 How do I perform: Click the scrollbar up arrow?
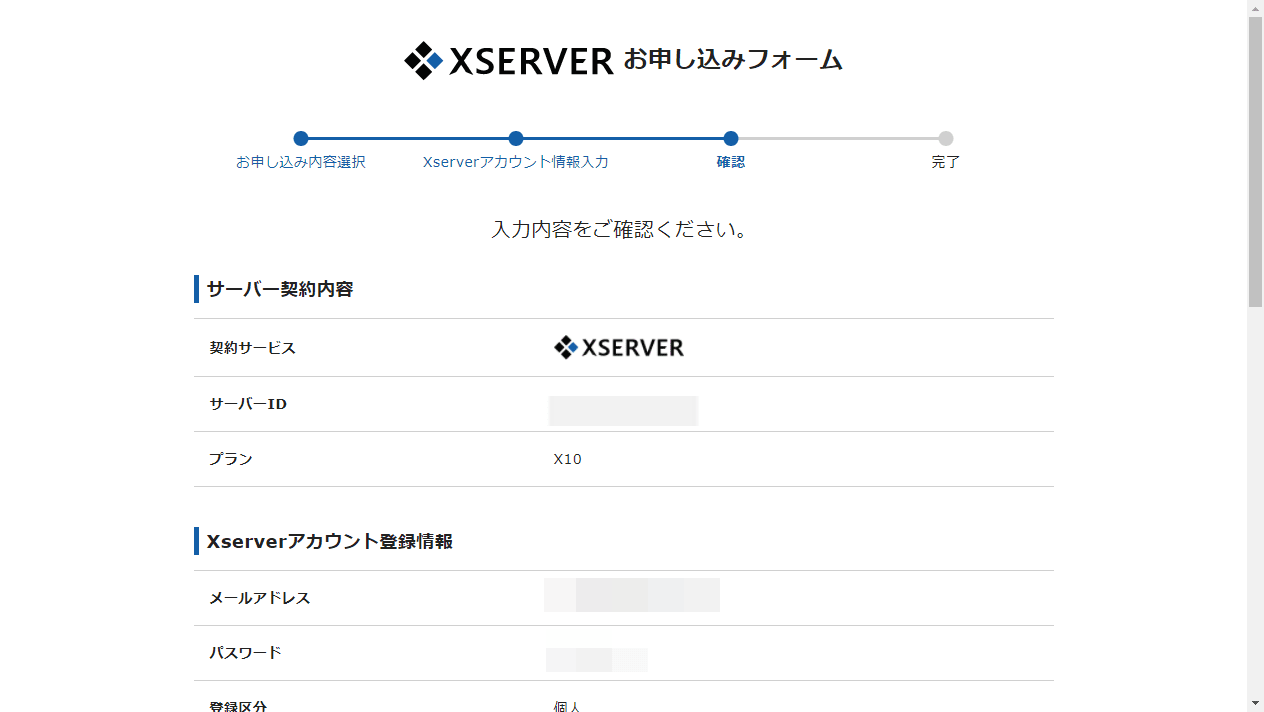tap(1256, 8)
